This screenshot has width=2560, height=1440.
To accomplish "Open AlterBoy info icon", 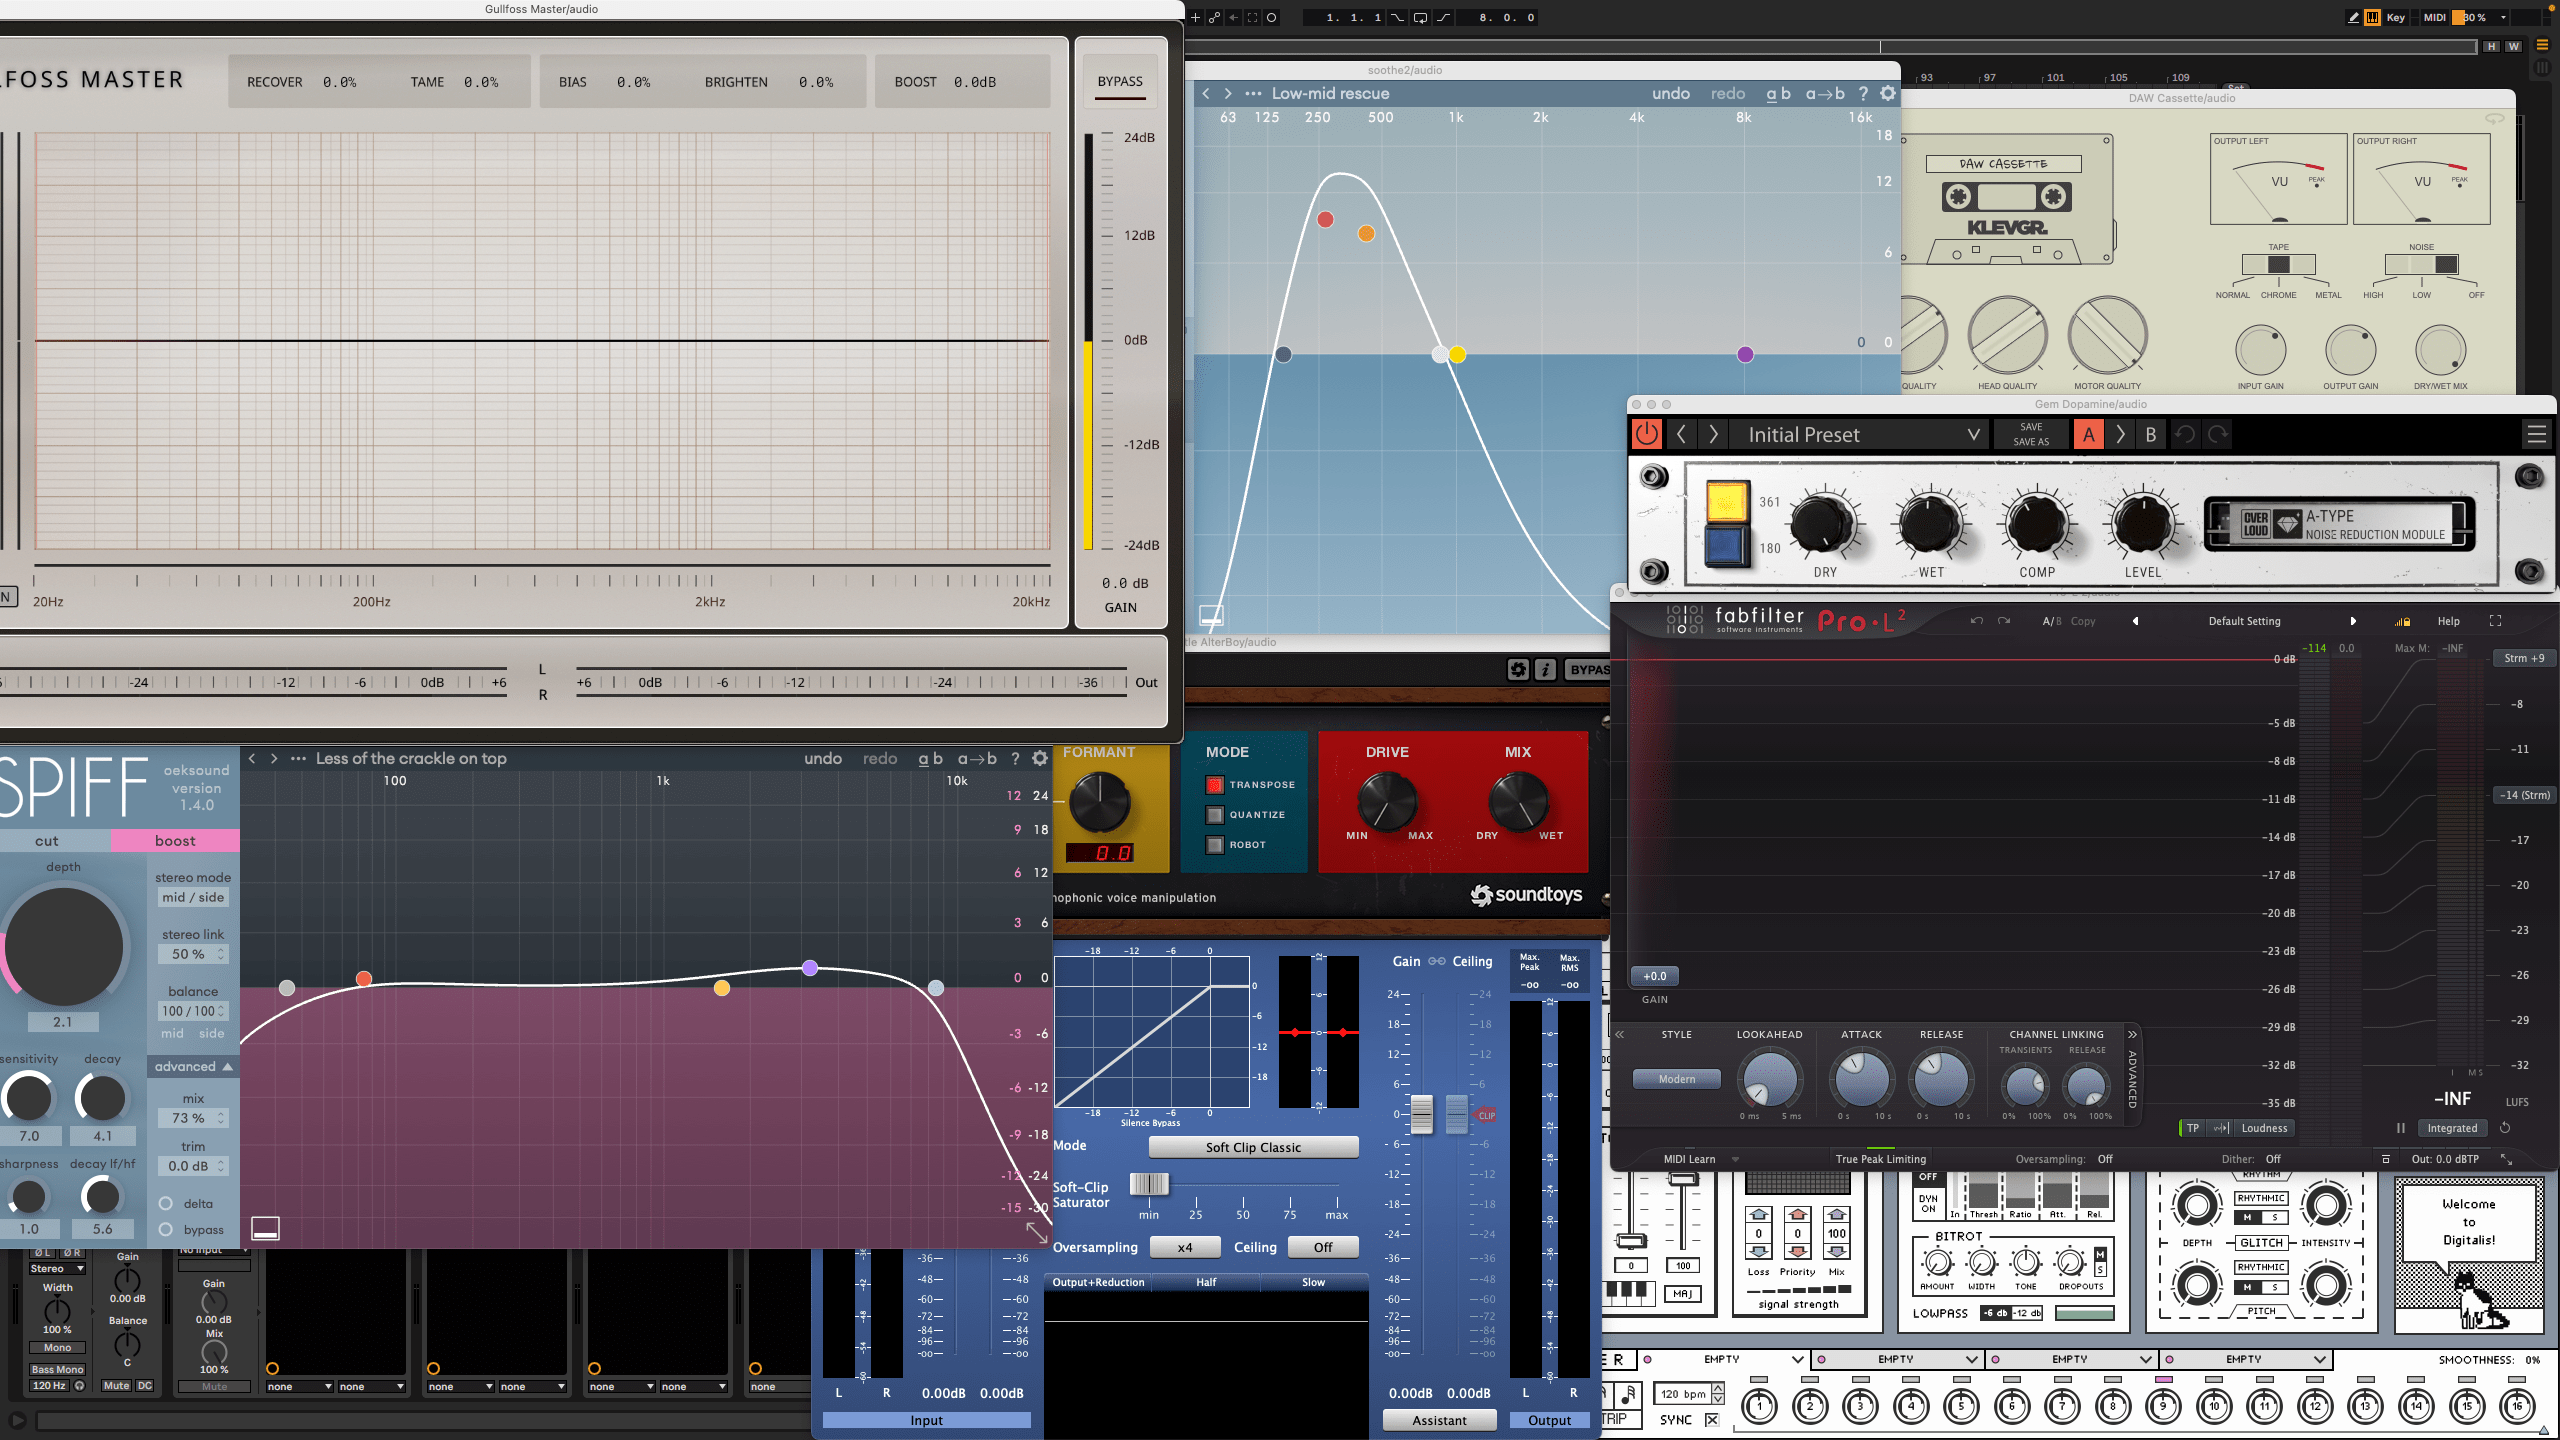I will click(x=1545, y=669).
